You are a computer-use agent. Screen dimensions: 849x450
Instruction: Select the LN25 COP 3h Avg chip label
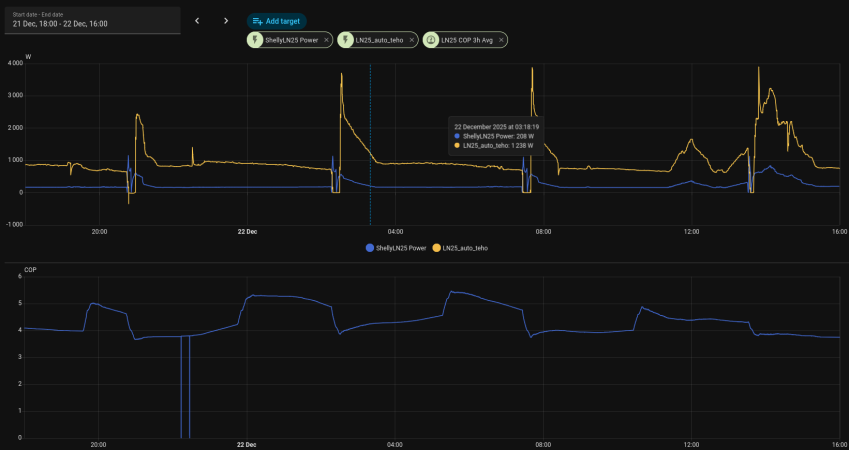click(x=467, y=40)
